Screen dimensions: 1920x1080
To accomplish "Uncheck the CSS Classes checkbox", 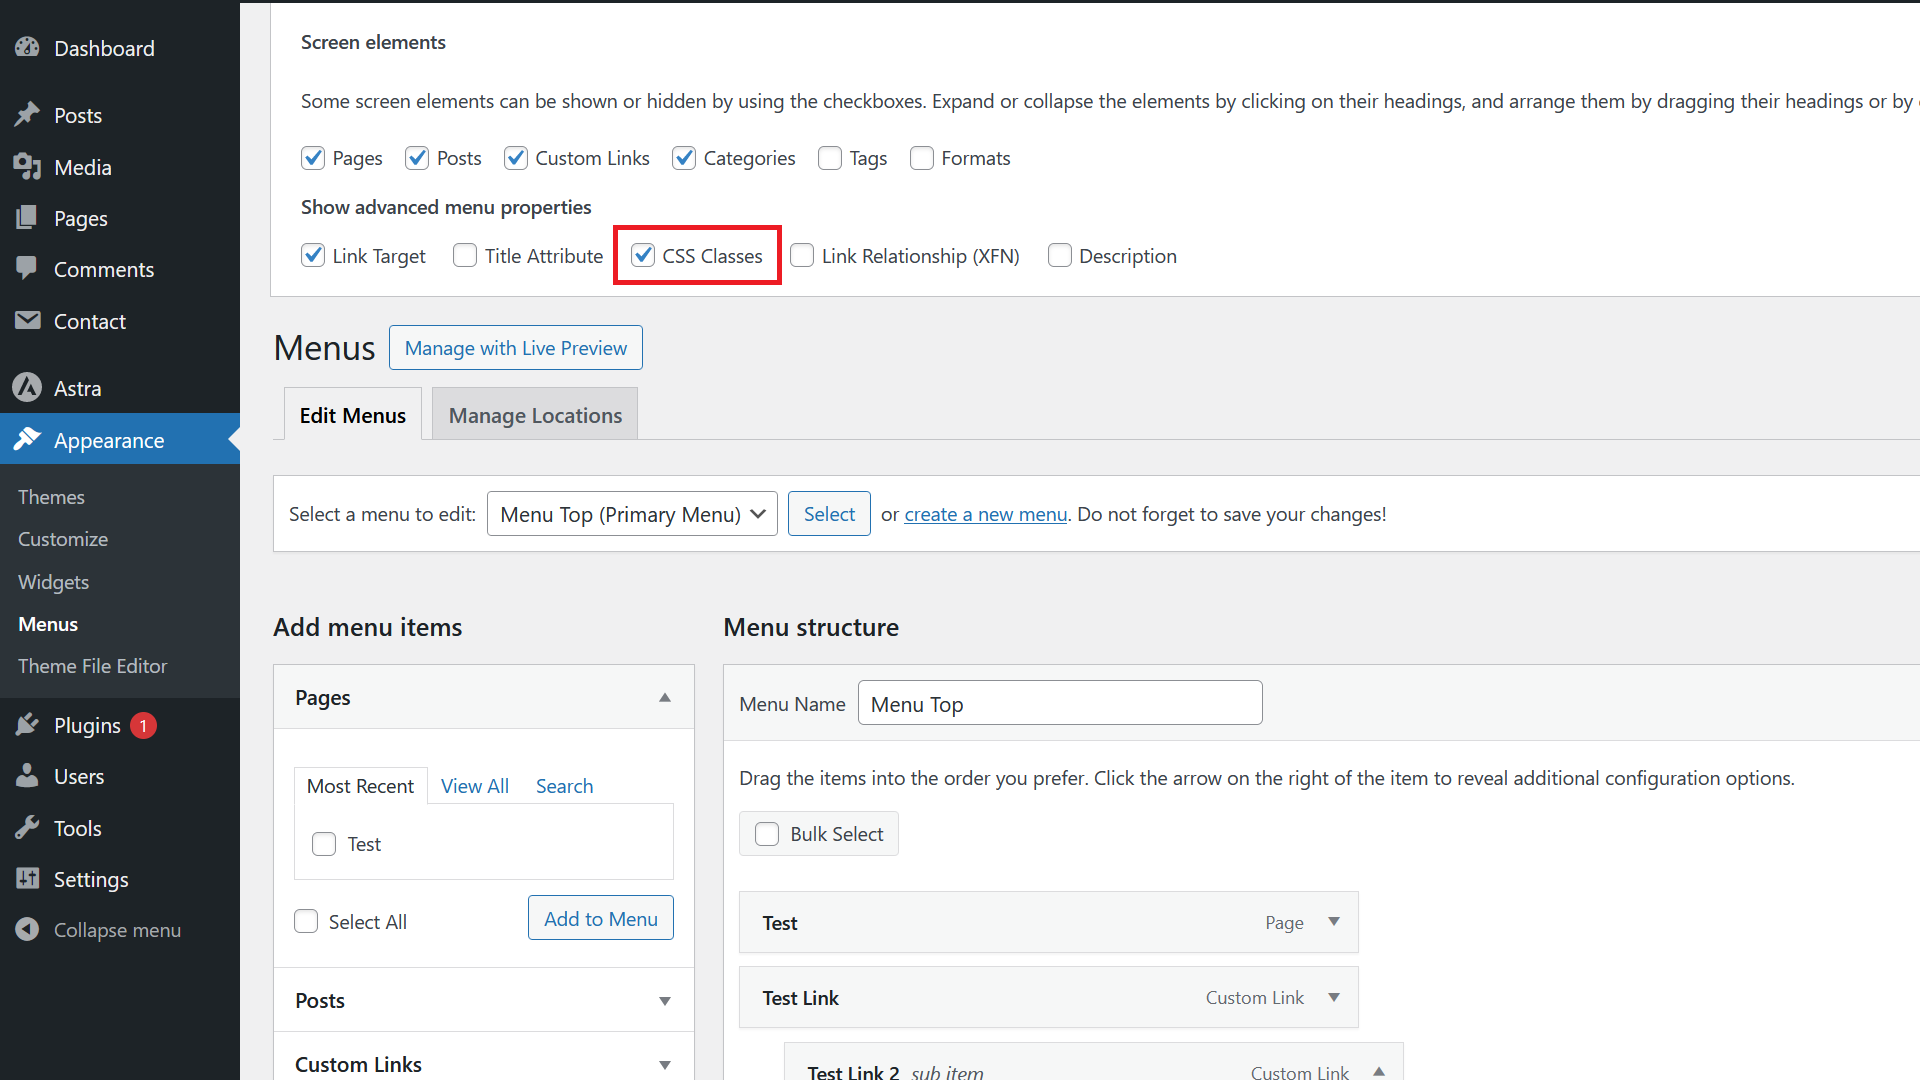I will 643,255.
